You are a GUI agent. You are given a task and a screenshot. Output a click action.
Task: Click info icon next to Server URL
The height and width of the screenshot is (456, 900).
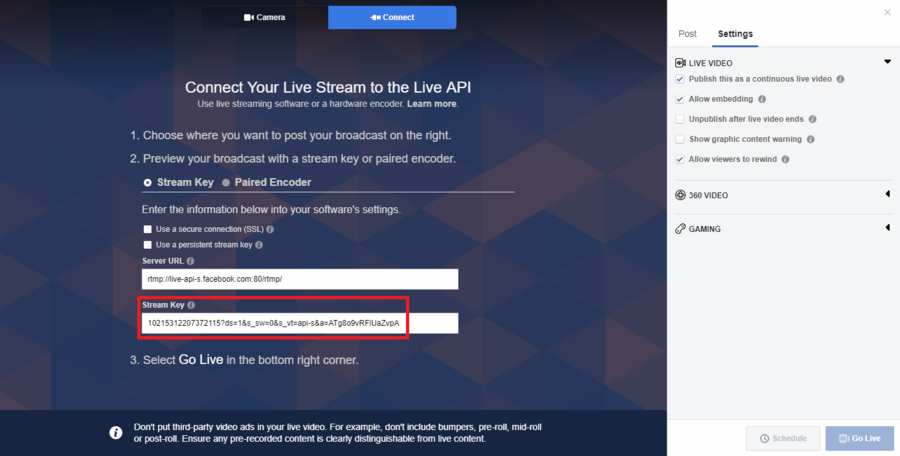pos(191,261)
